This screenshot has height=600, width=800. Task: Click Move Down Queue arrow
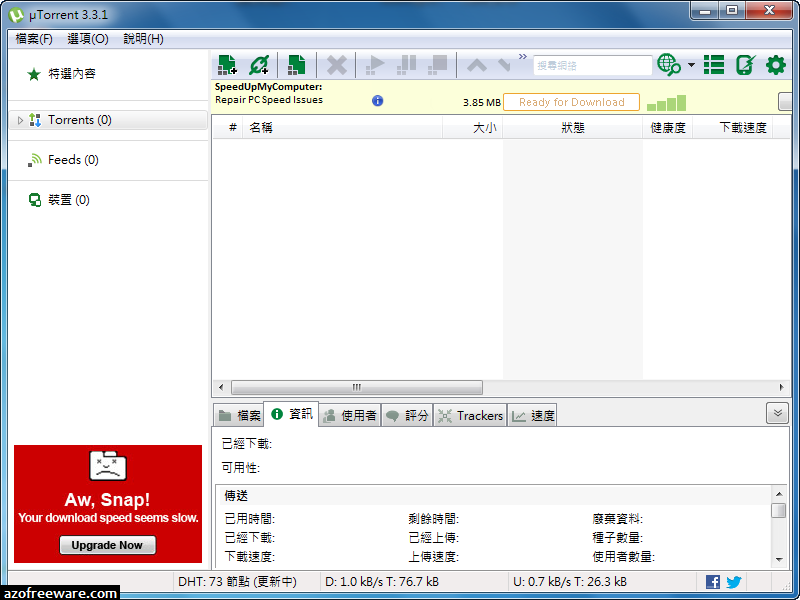[x=504, y=65]
